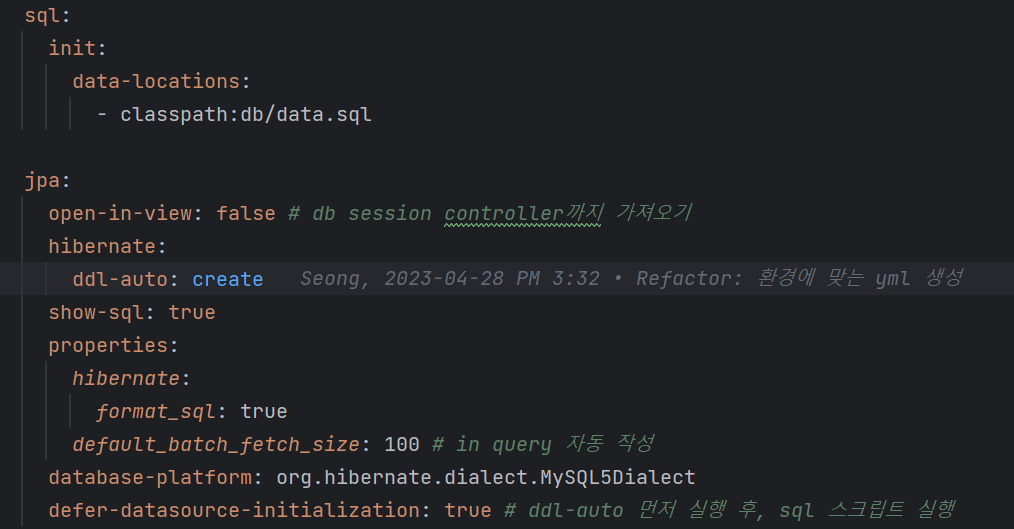Viewport: 1014px width, 529px height.
Task: Click the 'defer-datasource-initialization:' key
Action: click(x=239, y=510)
